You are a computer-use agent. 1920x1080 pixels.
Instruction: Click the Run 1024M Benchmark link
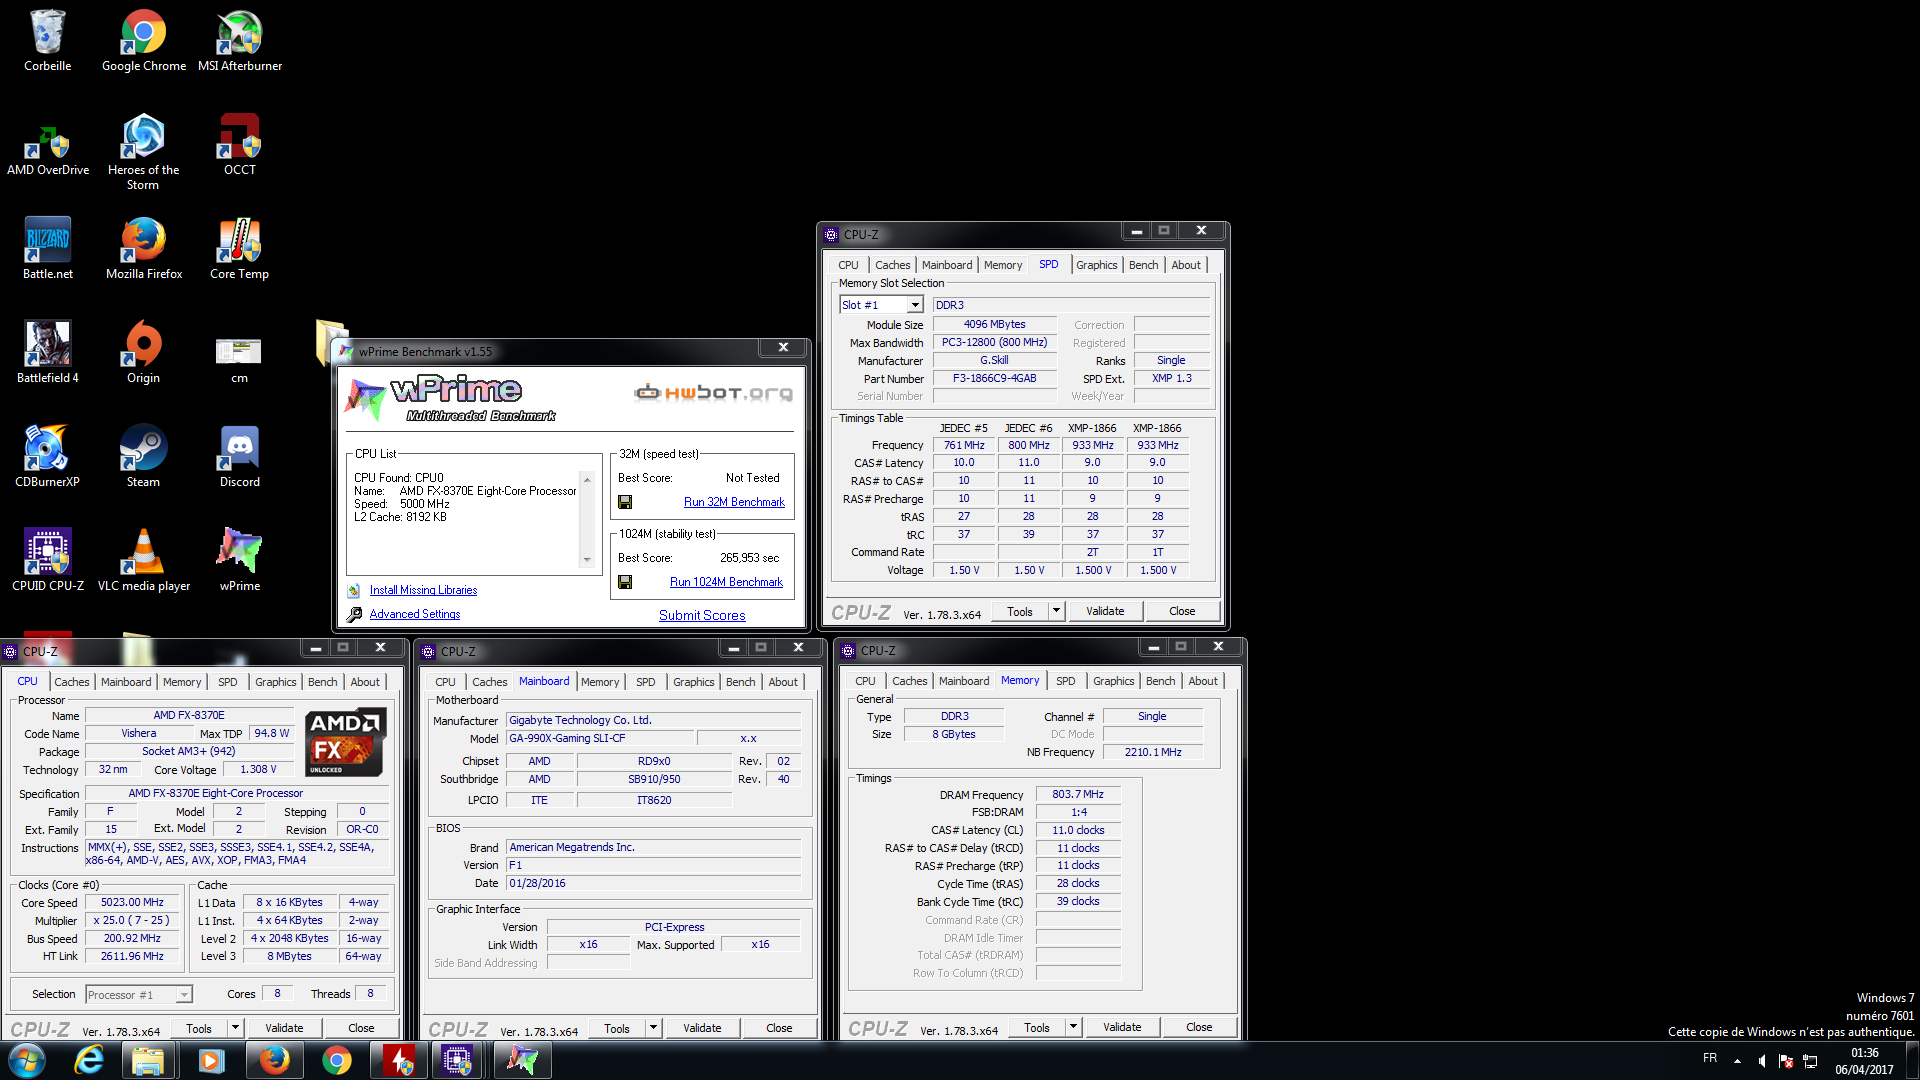pyautogui.click(x=726, y=582)
